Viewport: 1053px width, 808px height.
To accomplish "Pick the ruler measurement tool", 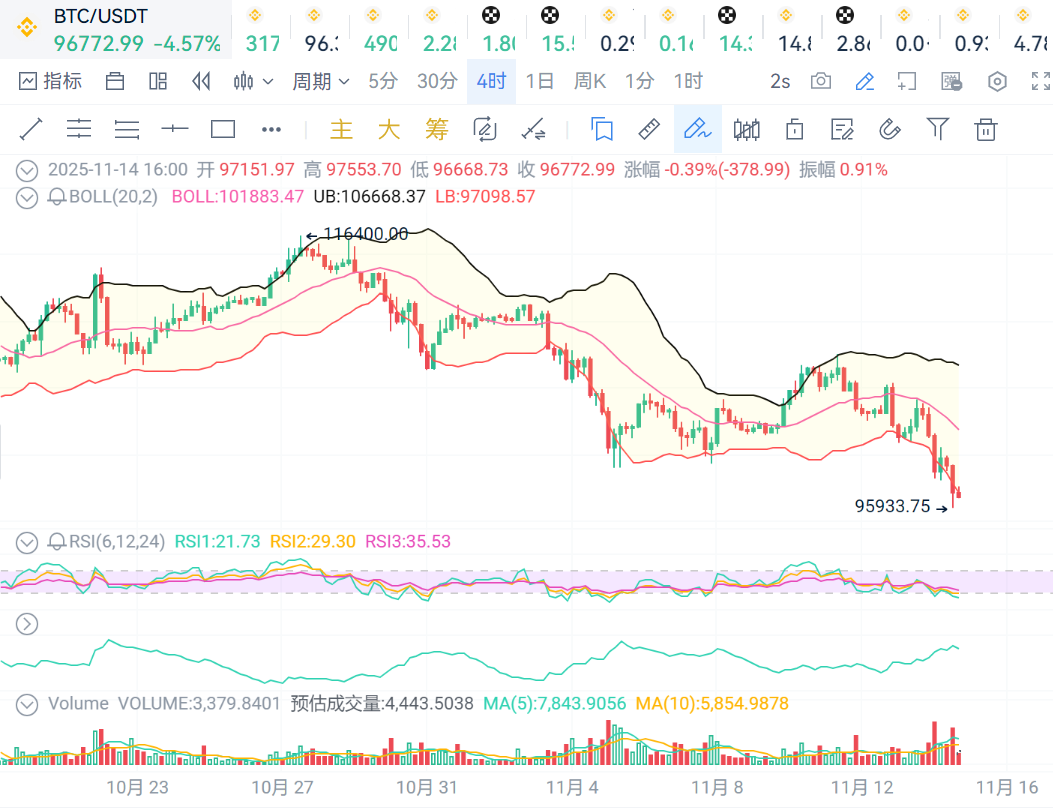I will 649,129.
